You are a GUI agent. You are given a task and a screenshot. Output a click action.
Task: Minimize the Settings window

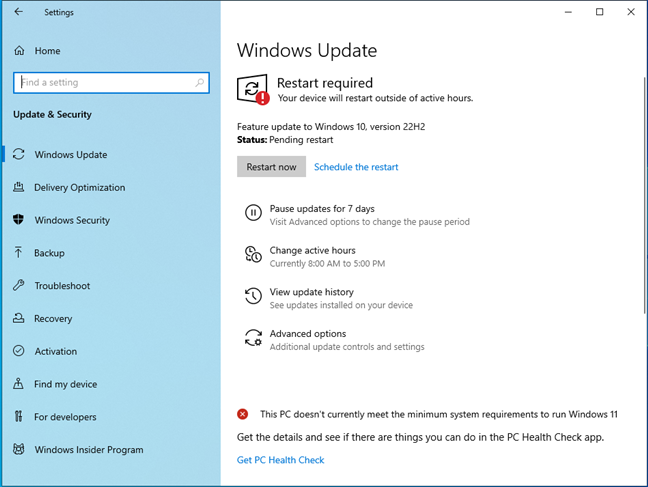point(568,12)
